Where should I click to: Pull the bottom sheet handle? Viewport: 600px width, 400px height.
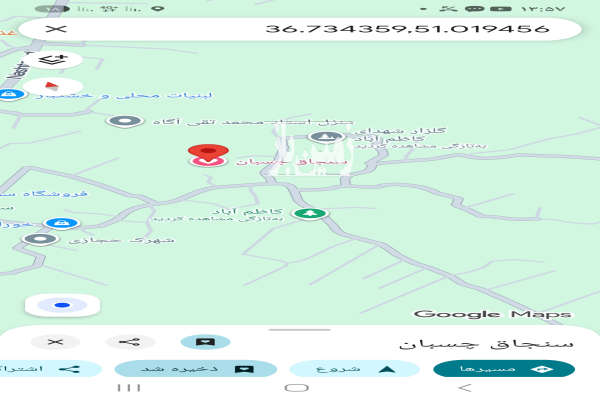pos(300,330)
